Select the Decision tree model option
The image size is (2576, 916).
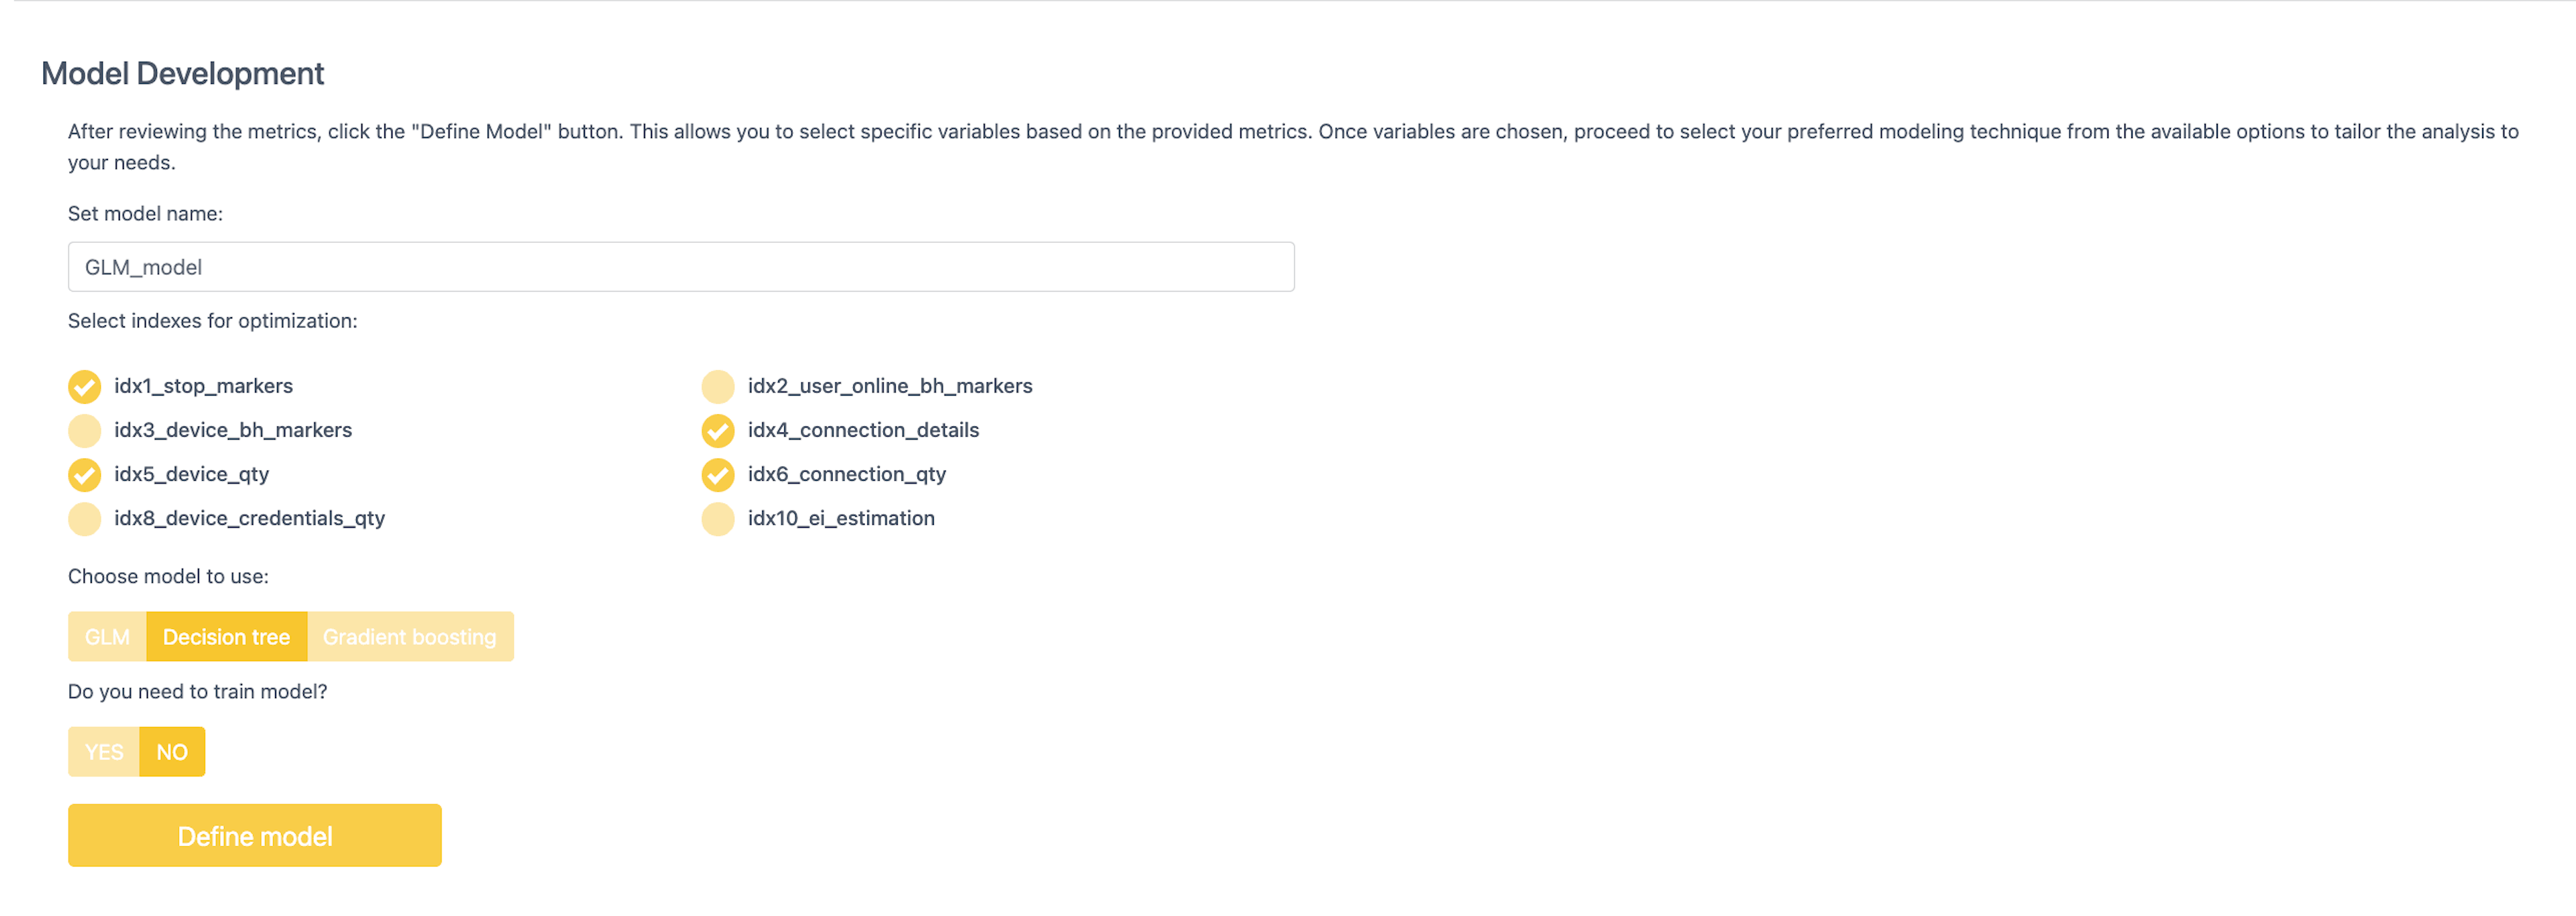coord(226,637)
